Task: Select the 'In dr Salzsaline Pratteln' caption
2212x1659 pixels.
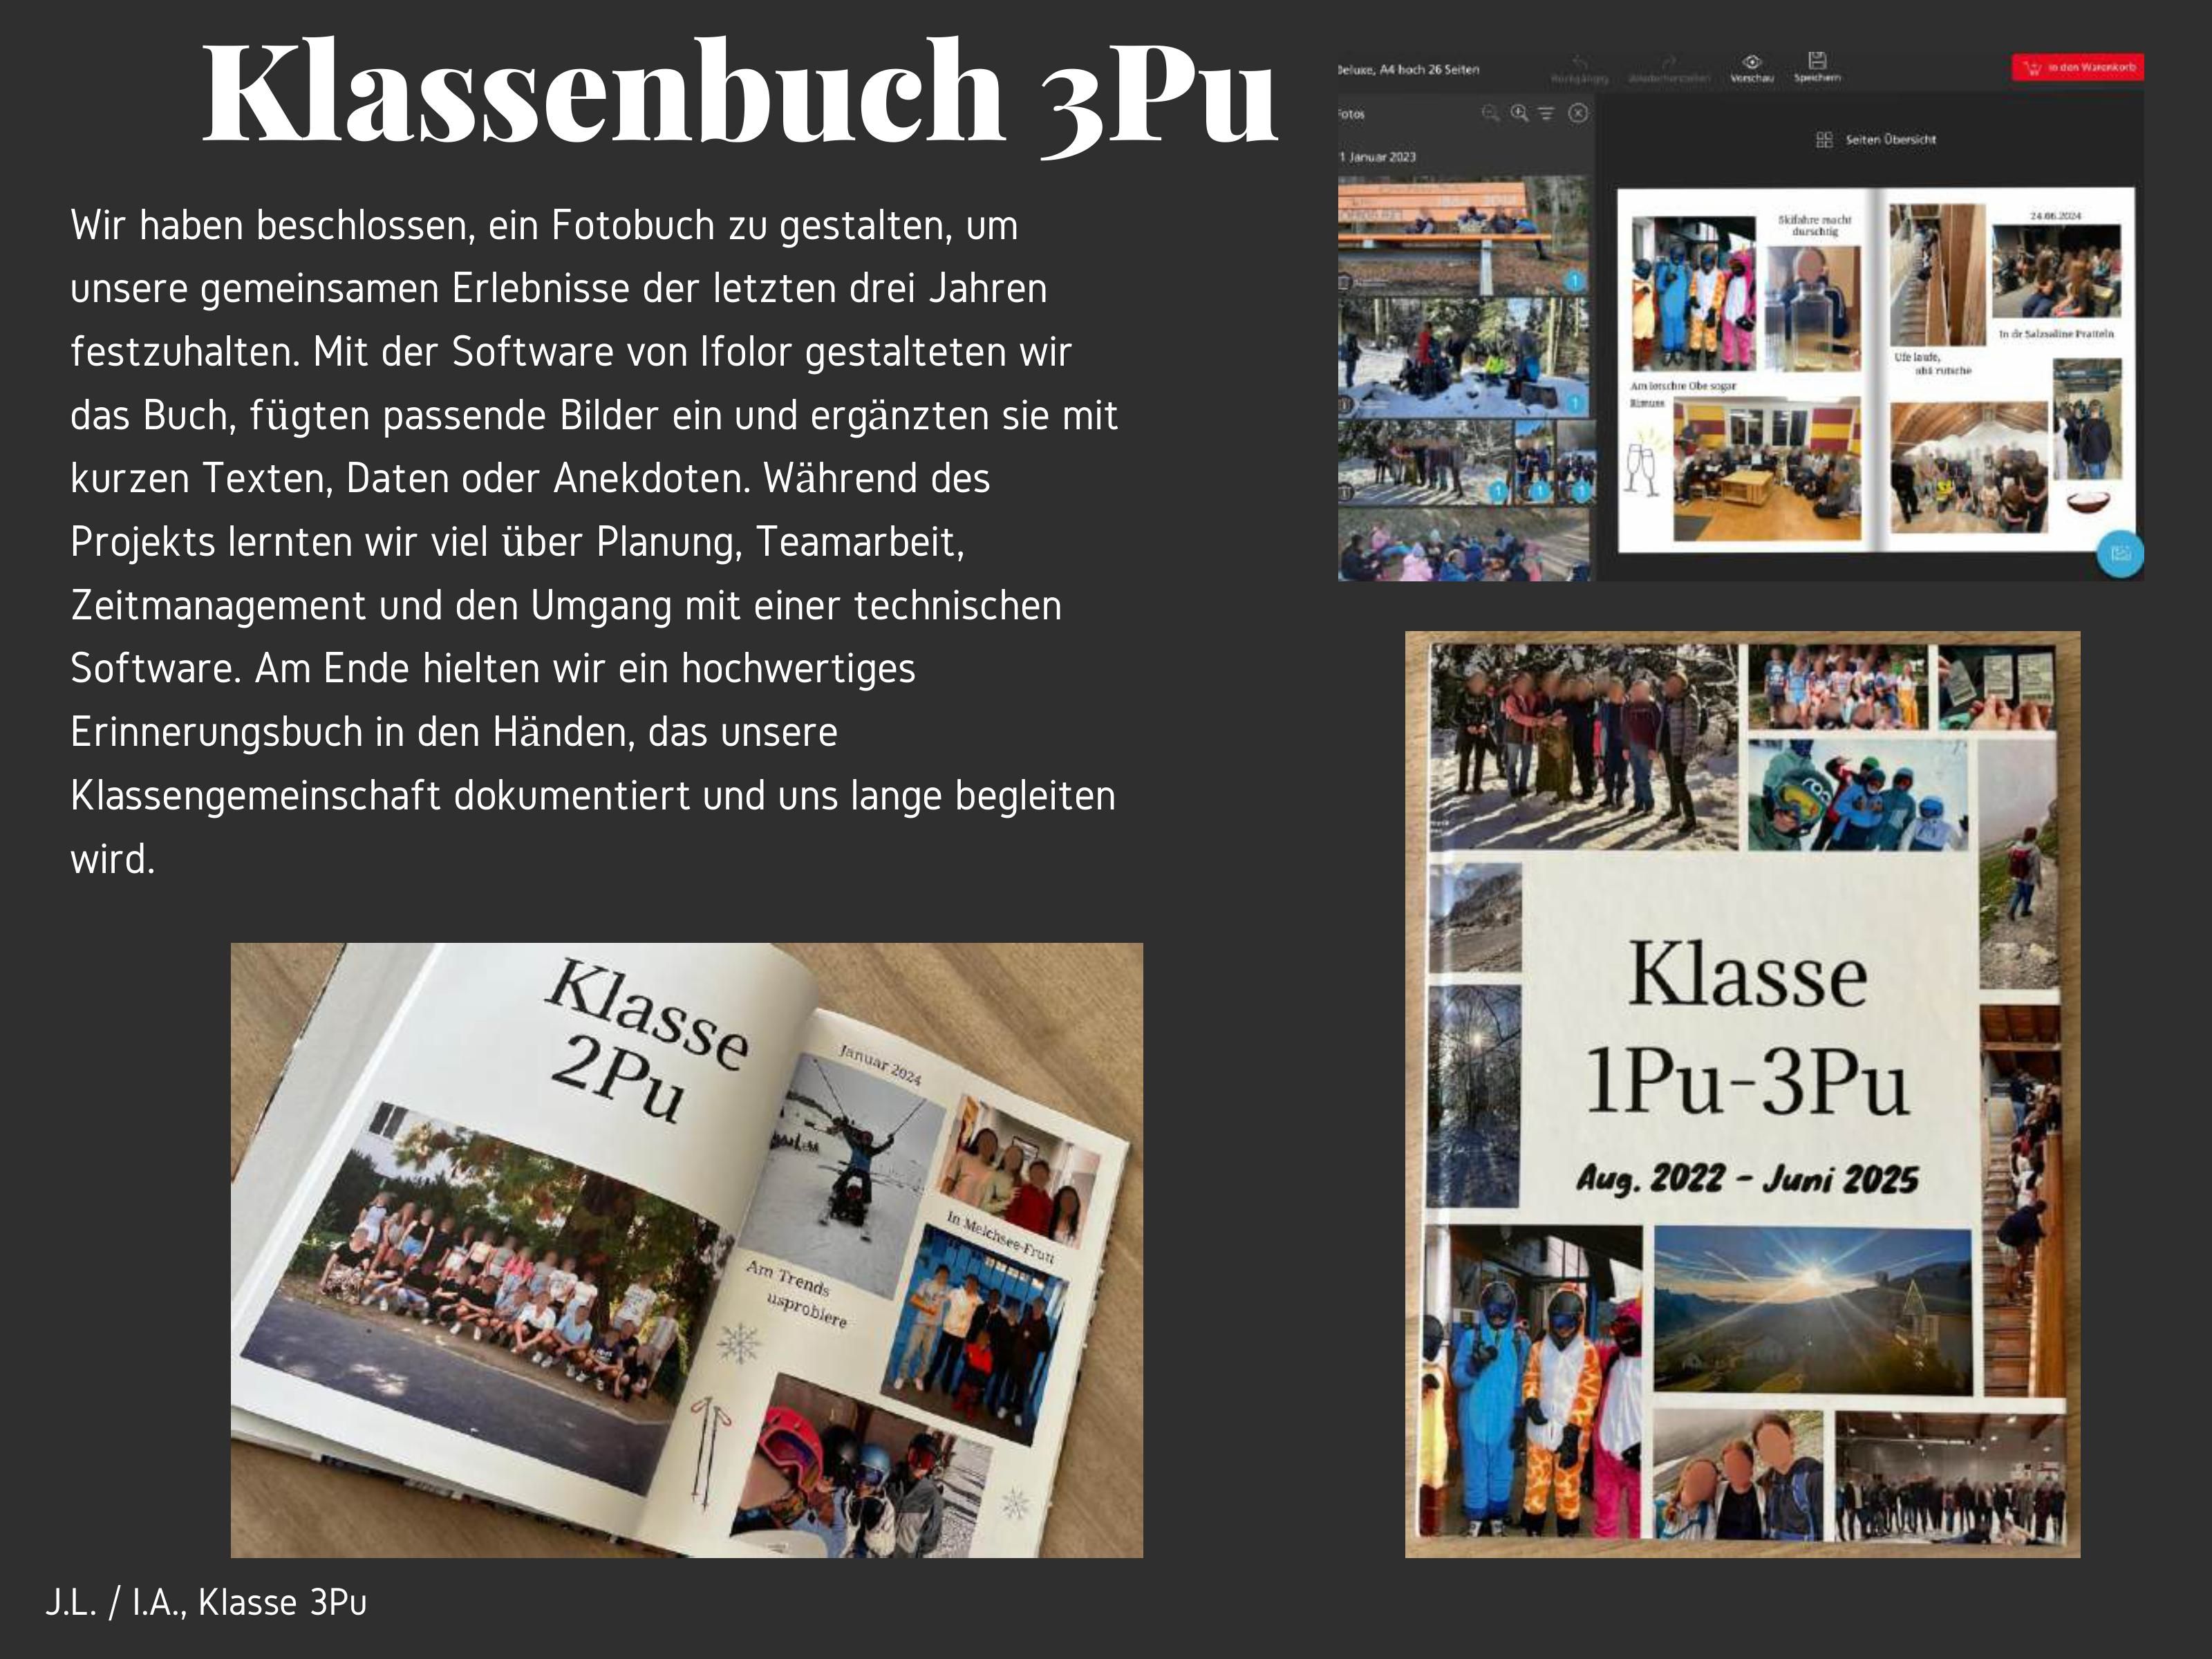Action: click(2056, 334)
